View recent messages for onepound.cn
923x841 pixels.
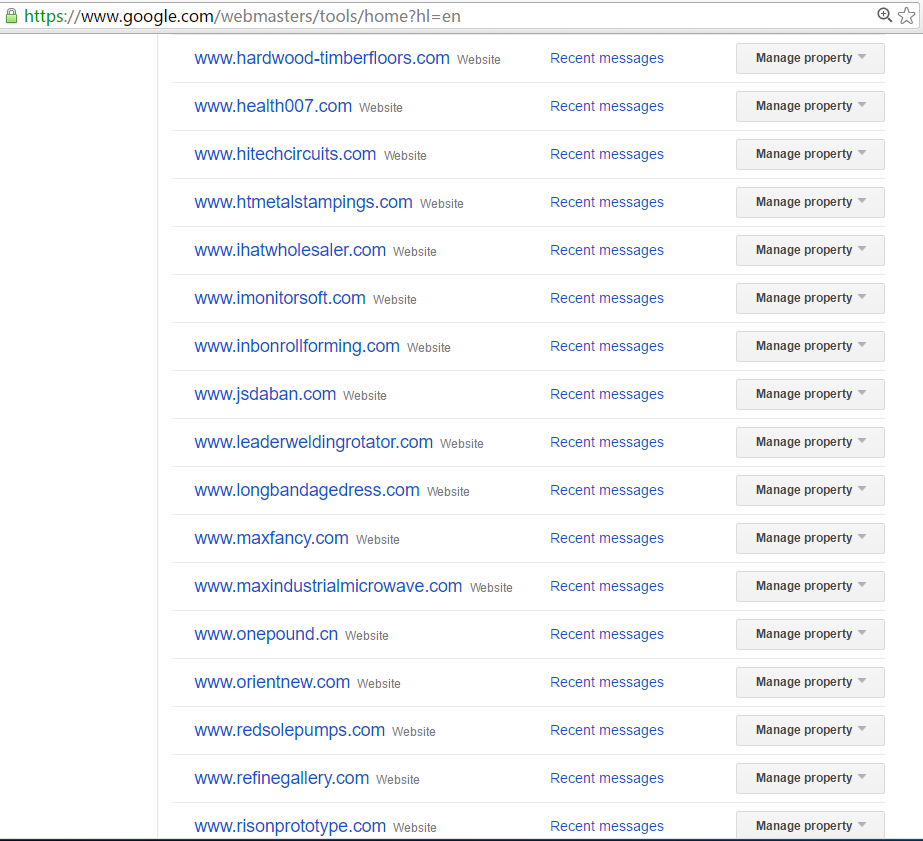coord(607,634)
